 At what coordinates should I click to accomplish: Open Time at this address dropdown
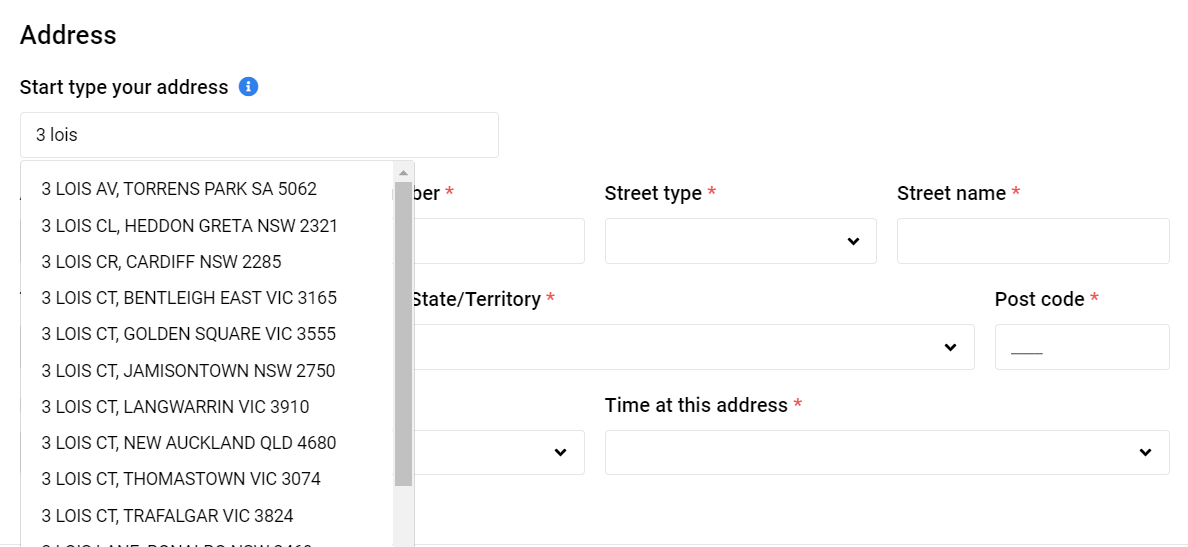pyautogui.click(x=886, y=453)
